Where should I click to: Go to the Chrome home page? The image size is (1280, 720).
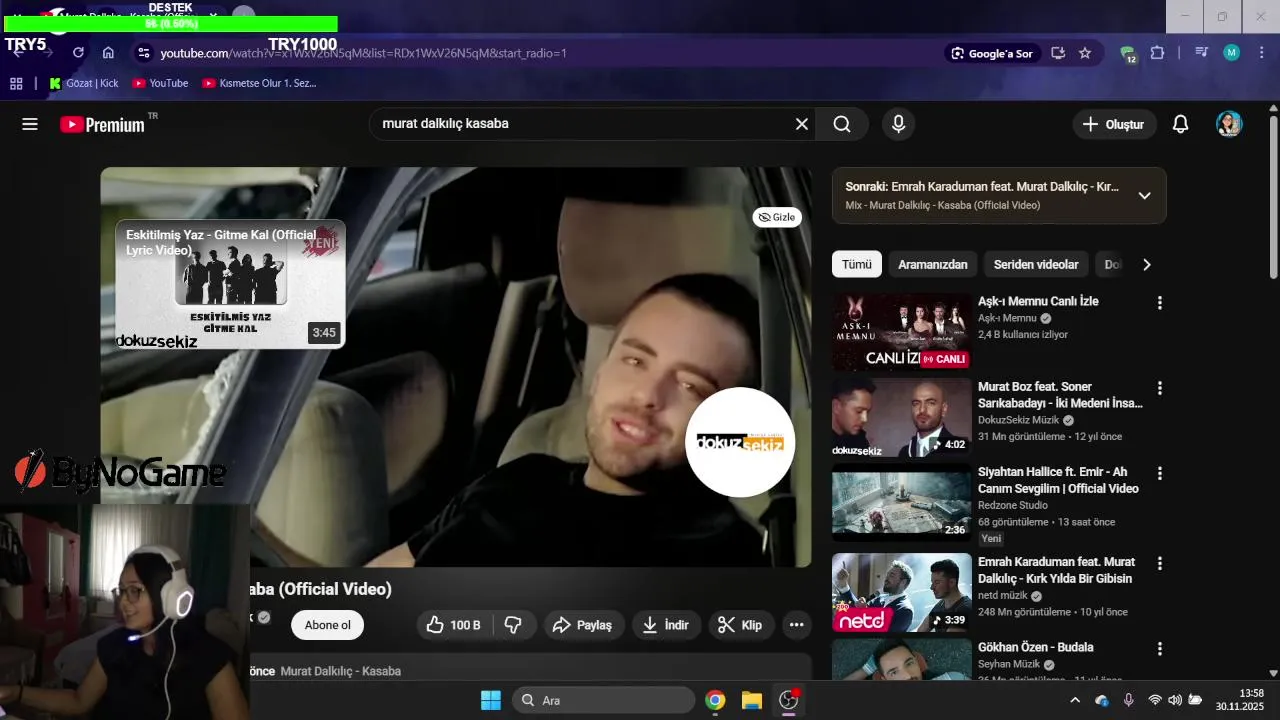(x=108, y=53)
